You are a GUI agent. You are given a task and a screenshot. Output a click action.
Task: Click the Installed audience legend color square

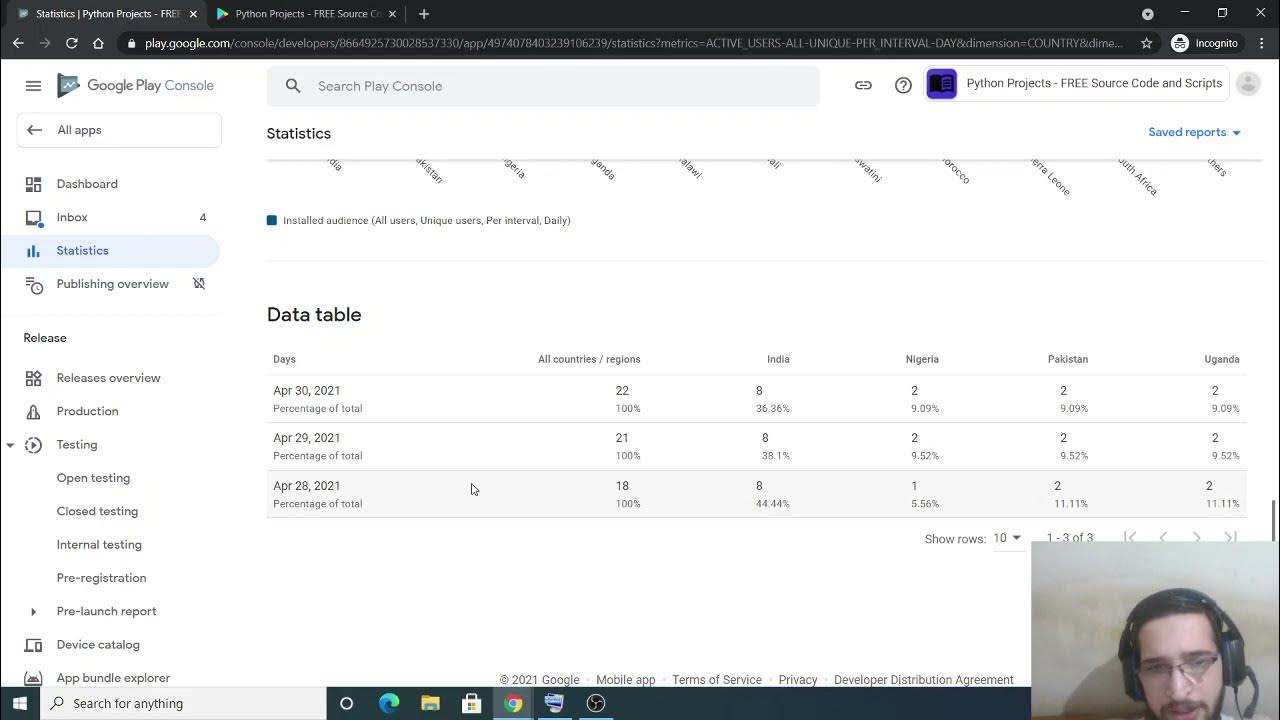tap(272, 220)
